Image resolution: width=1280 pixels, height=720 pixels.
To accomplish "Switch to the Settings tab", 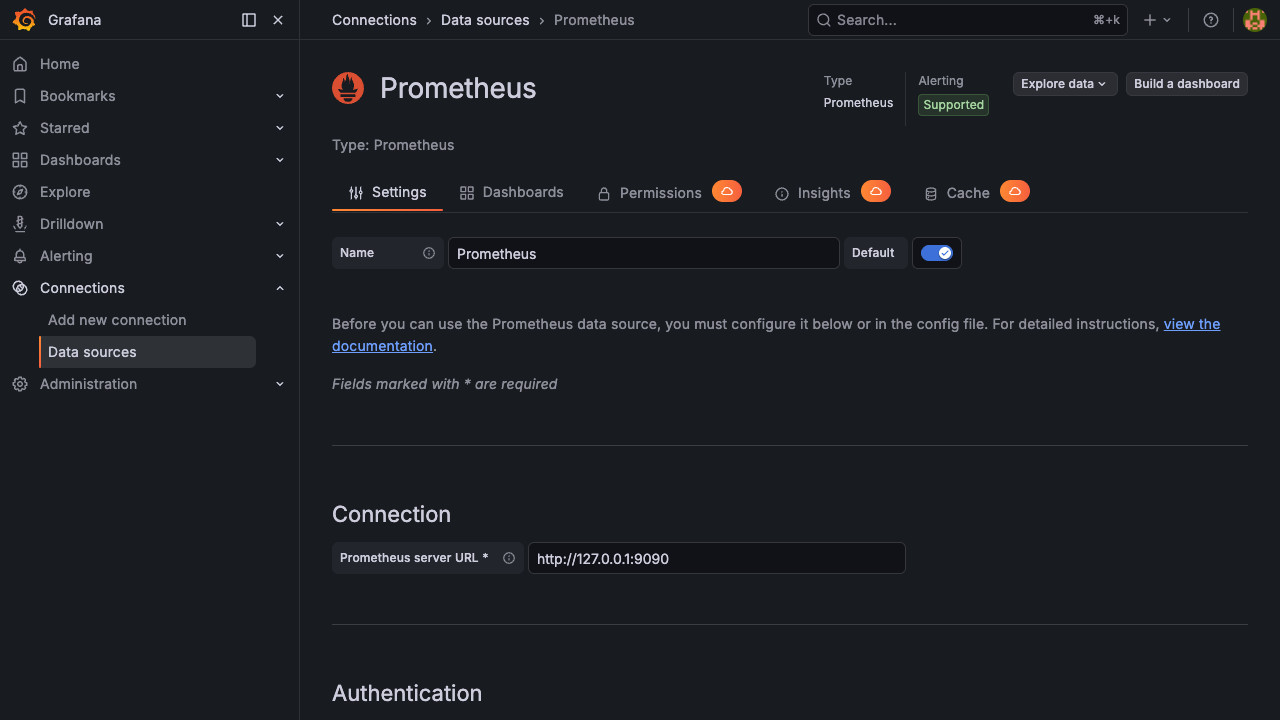I will pyautogui.click(x=387, y=192).
